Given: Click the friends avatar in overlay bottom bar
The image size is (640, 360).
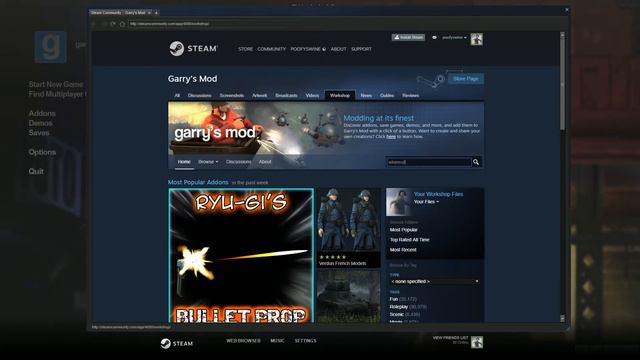Looking at the screenshot, I should coord(477,342).
